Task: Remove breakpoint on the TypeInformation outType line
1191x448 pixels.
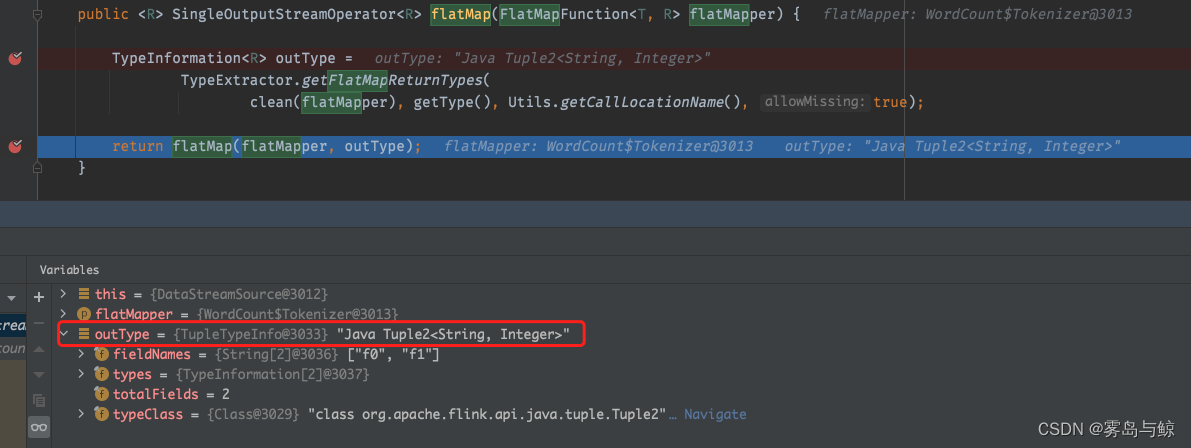Action: [x=15, y=58]
